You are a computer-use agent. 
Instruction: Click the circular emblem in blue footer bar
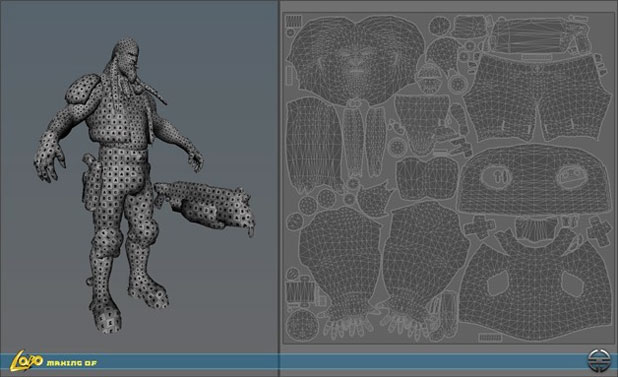(x=597, y=360)
